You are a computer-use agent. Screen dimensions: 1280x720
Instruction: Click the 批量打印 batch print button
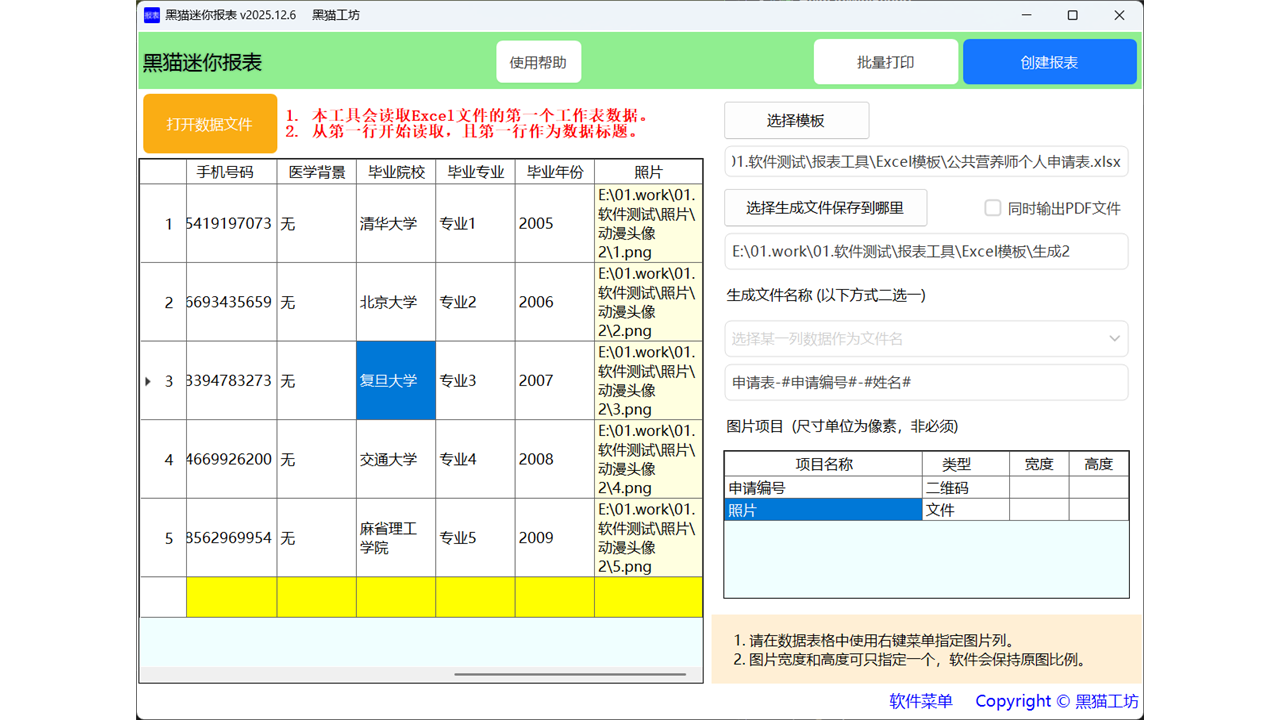coord(885,61)
